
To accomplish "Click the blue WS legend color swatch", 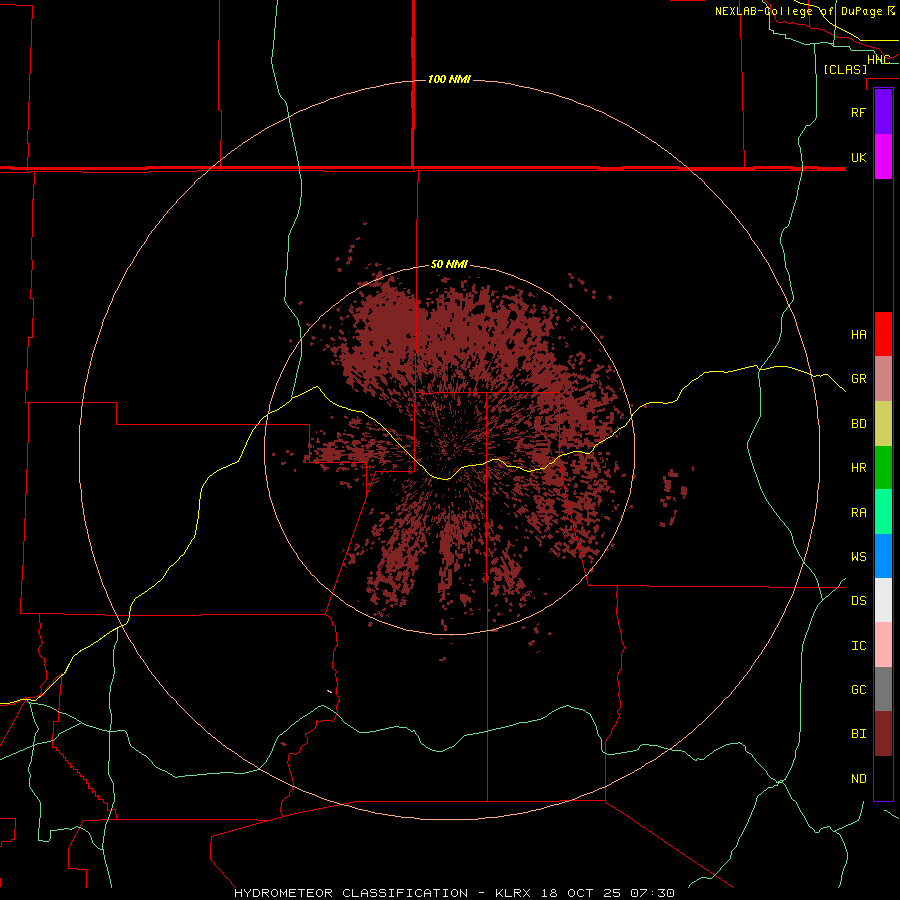I will (883, 556).
